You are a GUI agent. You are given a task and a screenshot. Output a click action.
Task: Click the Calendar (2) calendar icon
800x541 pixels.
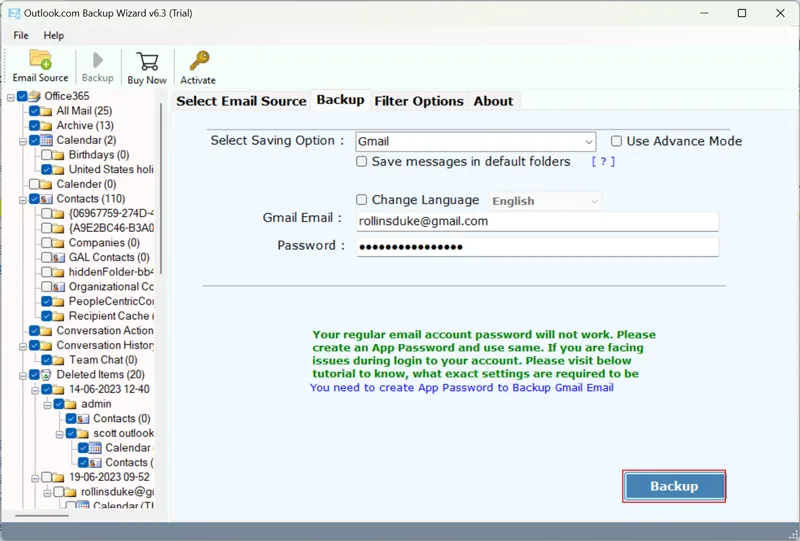[46, 140]
